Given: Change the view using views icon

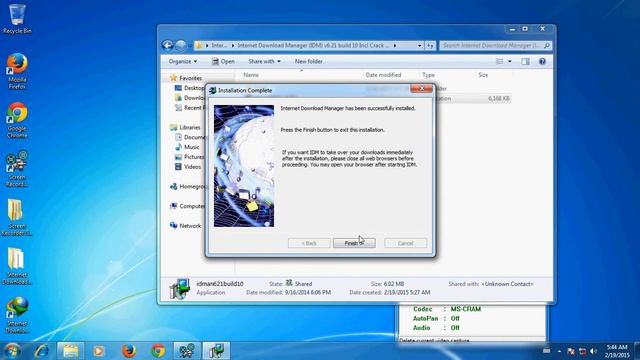Looking at the screenshot, I should pyautogui.click(x=500, y=61).
